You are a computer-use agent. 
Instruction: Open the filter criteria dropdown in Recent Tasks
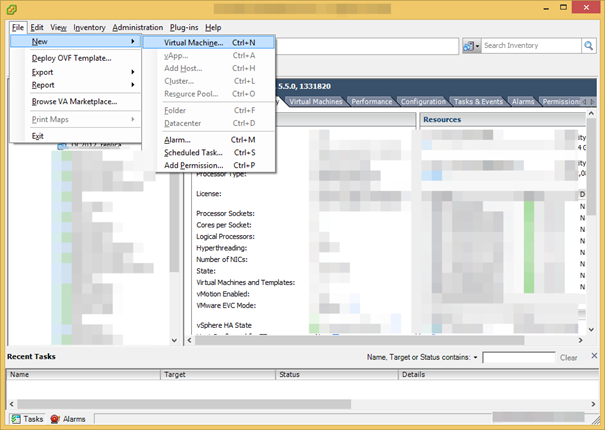coord(476,357)
